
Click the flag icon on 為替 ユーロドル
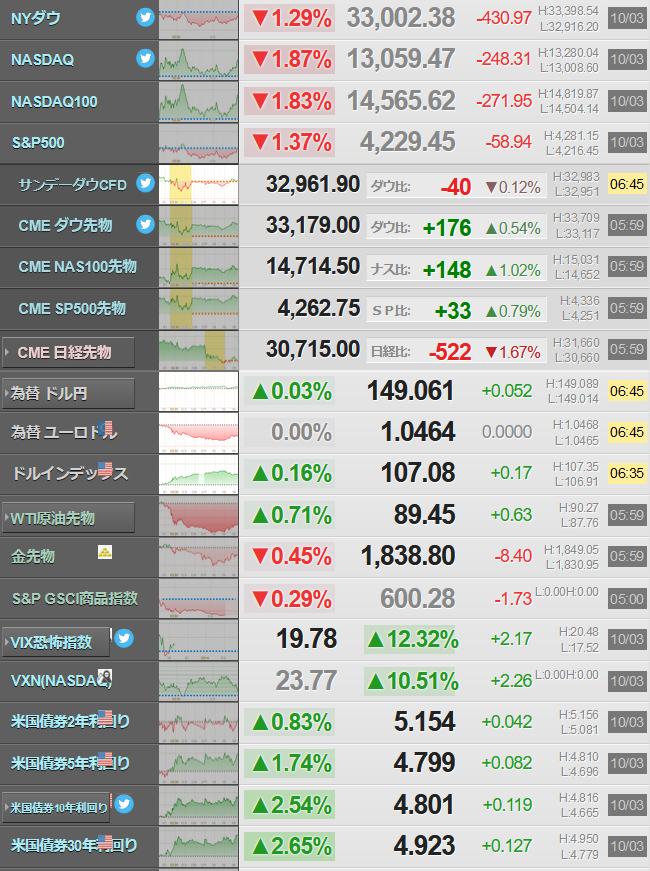[105, 428]
